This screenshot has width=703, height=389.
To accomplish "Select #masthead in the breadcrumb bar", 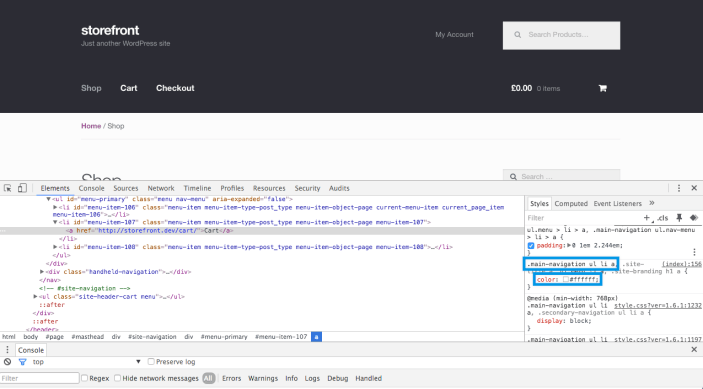I will pyautogui.click(x=87, y=337).
